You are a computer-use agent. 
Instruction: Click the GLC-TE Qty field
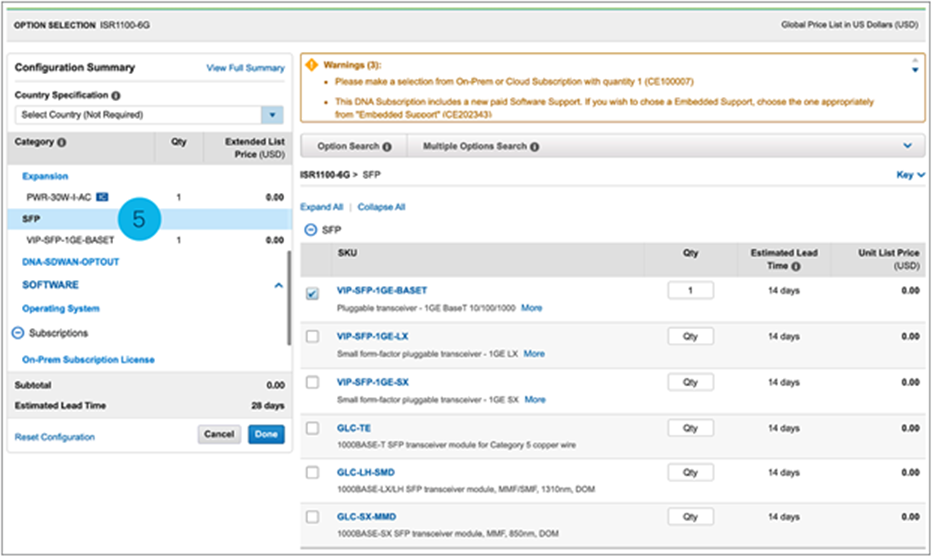click(x=690, y=428)
